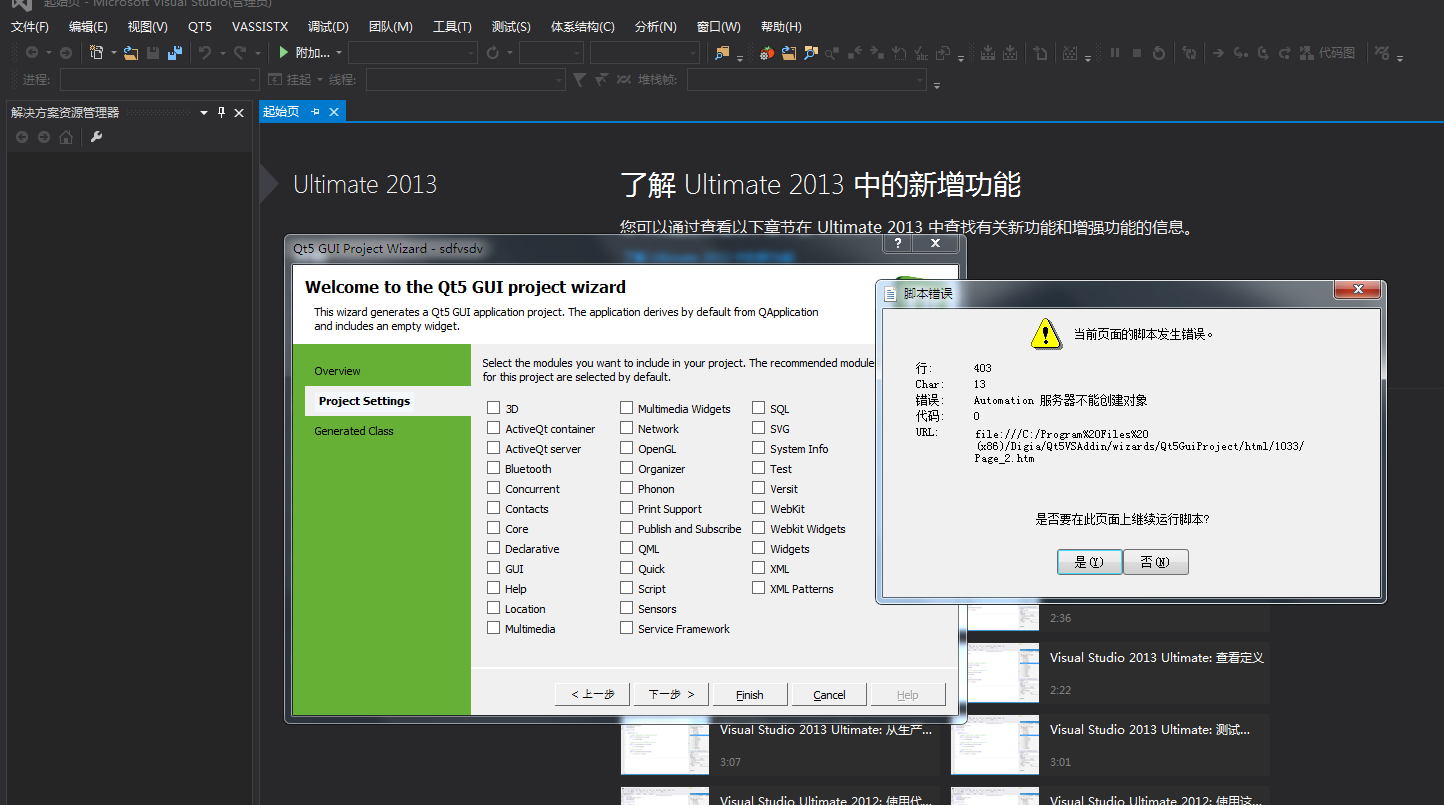The height and width of the screenshot is (805, 1444).
Task: Click the Navigate Backward arrow icon
Action: [32, 52]
